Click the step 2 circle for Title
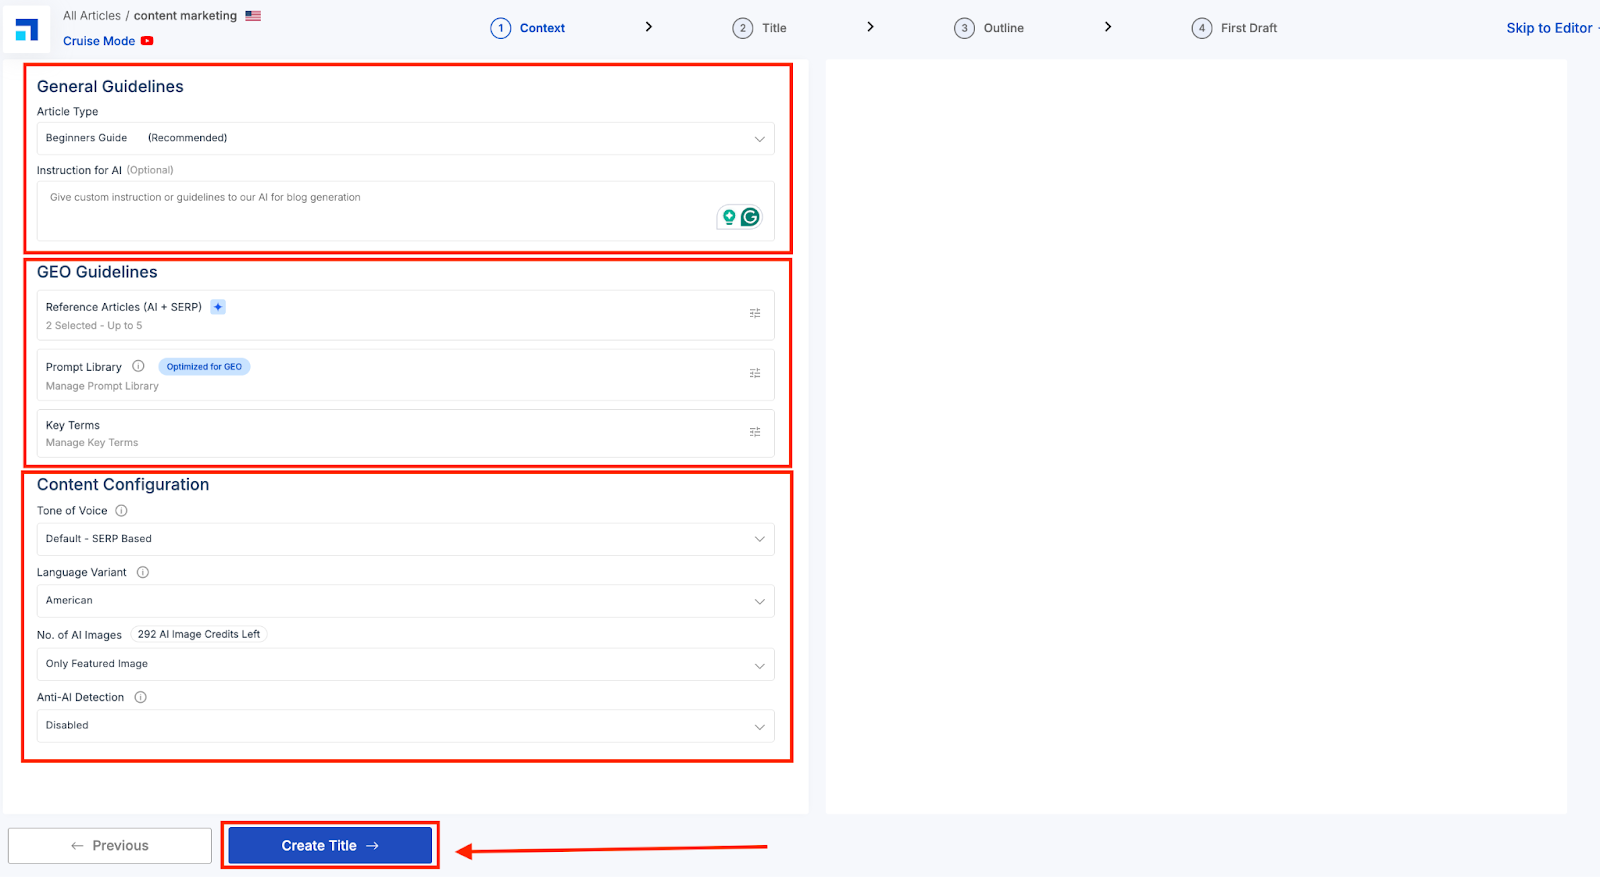This screenshot has width=1600, height=877. (742, 28)
